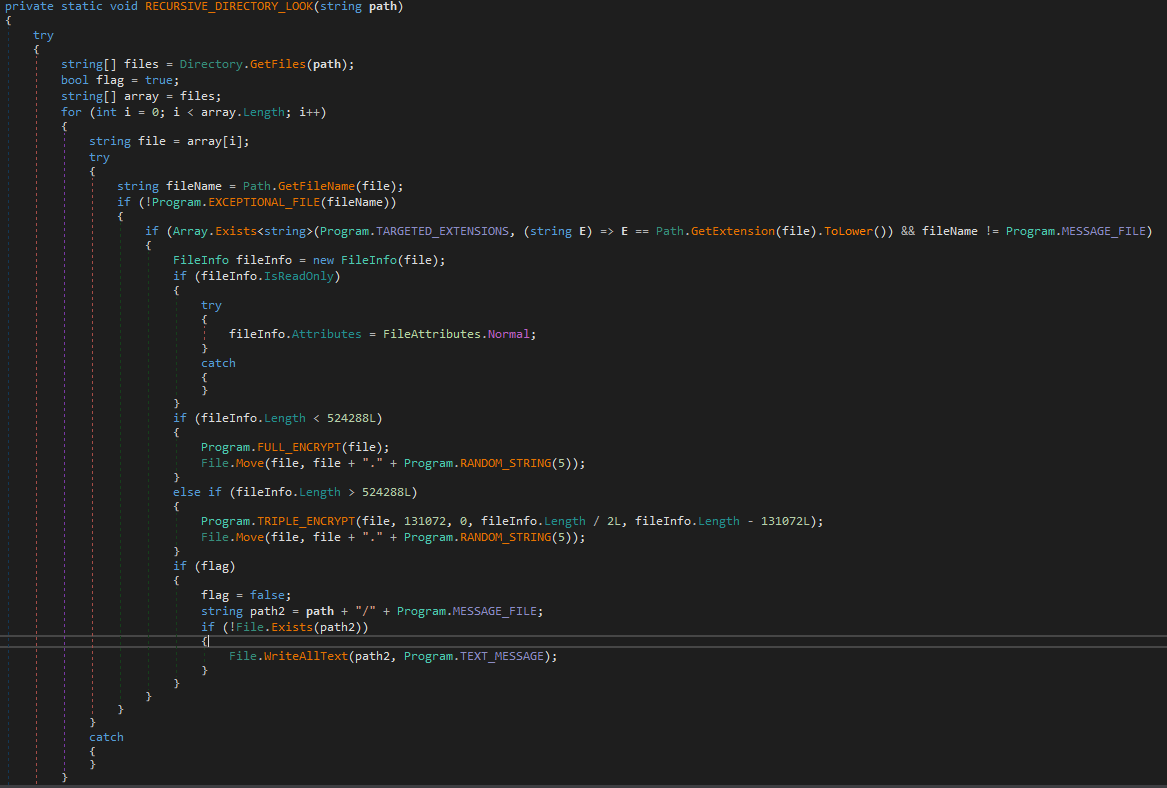Click the 'Normal' enum value
Image resolution: width=1167 pixels, height=788 pixels.
pos(508,334)
